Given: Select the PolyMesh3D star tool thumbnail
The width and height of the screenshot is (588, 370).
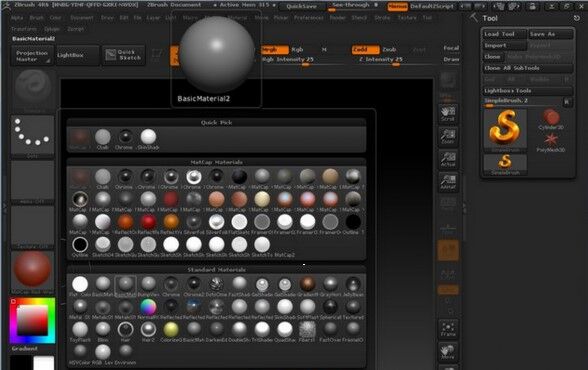Looking at the screenshot, I should 551,142.
